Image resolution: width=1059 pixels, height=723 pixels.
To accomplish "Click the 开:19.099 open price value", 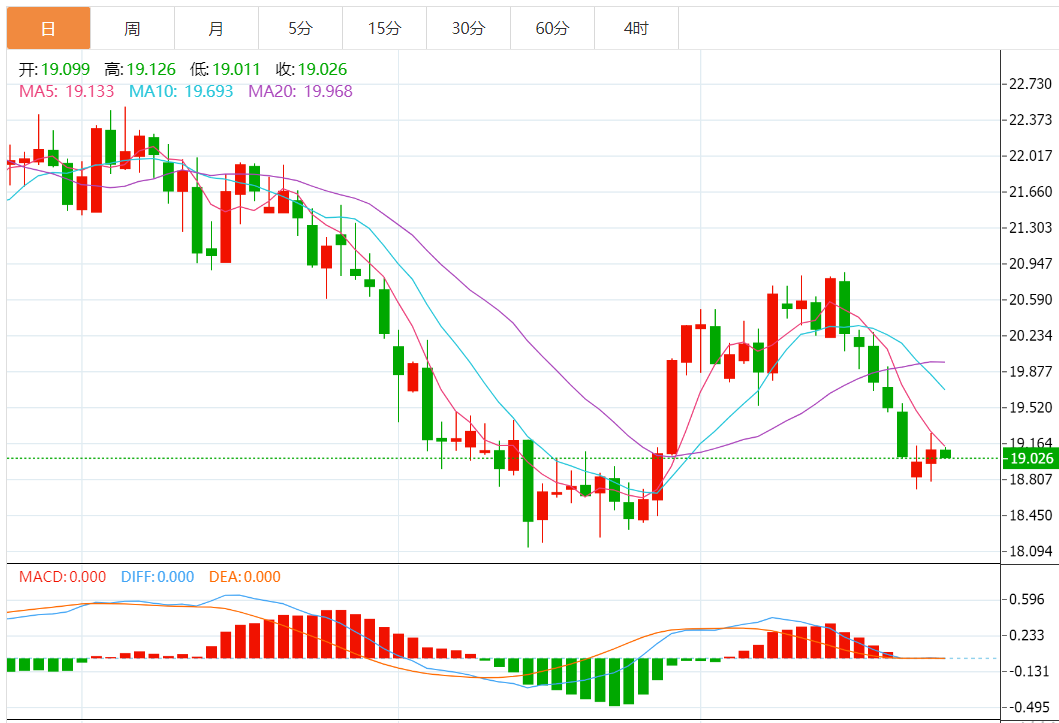I will tap(54, 69).
